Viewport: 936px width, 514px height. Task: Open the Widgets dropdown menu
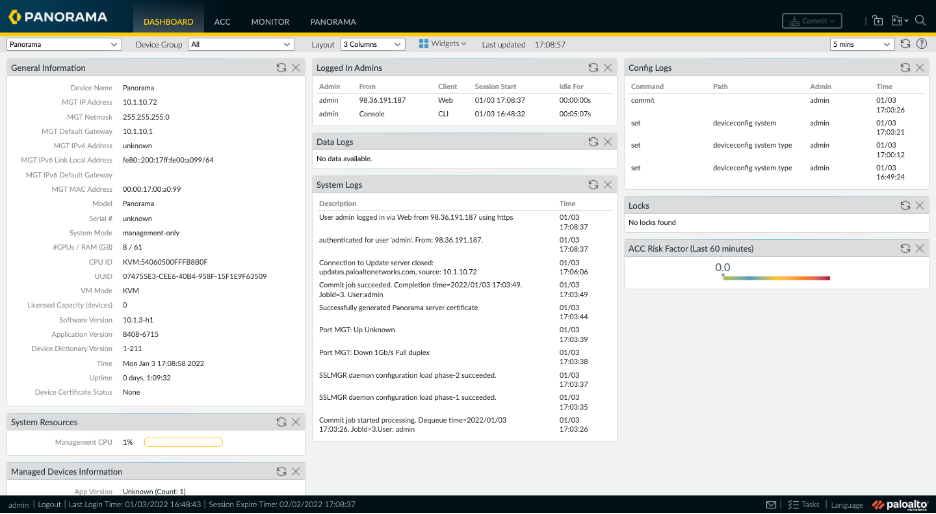click(x=442, y=44)
